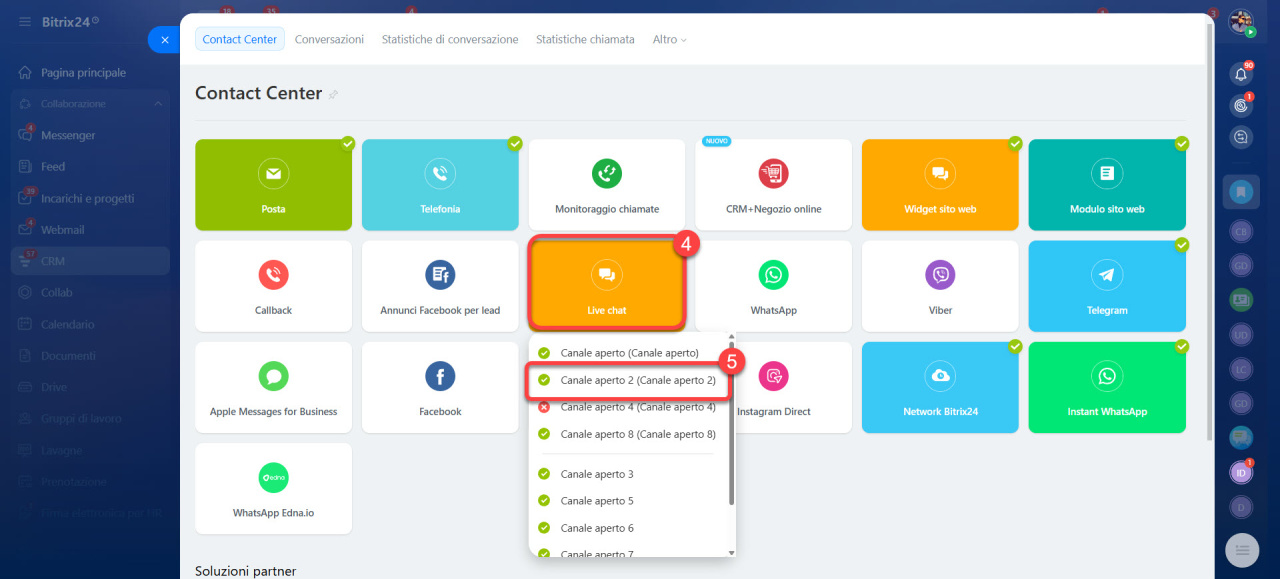
Task: Select Canale aperto 8 entry
Action: pyautogui.click(x=628, y=434)
